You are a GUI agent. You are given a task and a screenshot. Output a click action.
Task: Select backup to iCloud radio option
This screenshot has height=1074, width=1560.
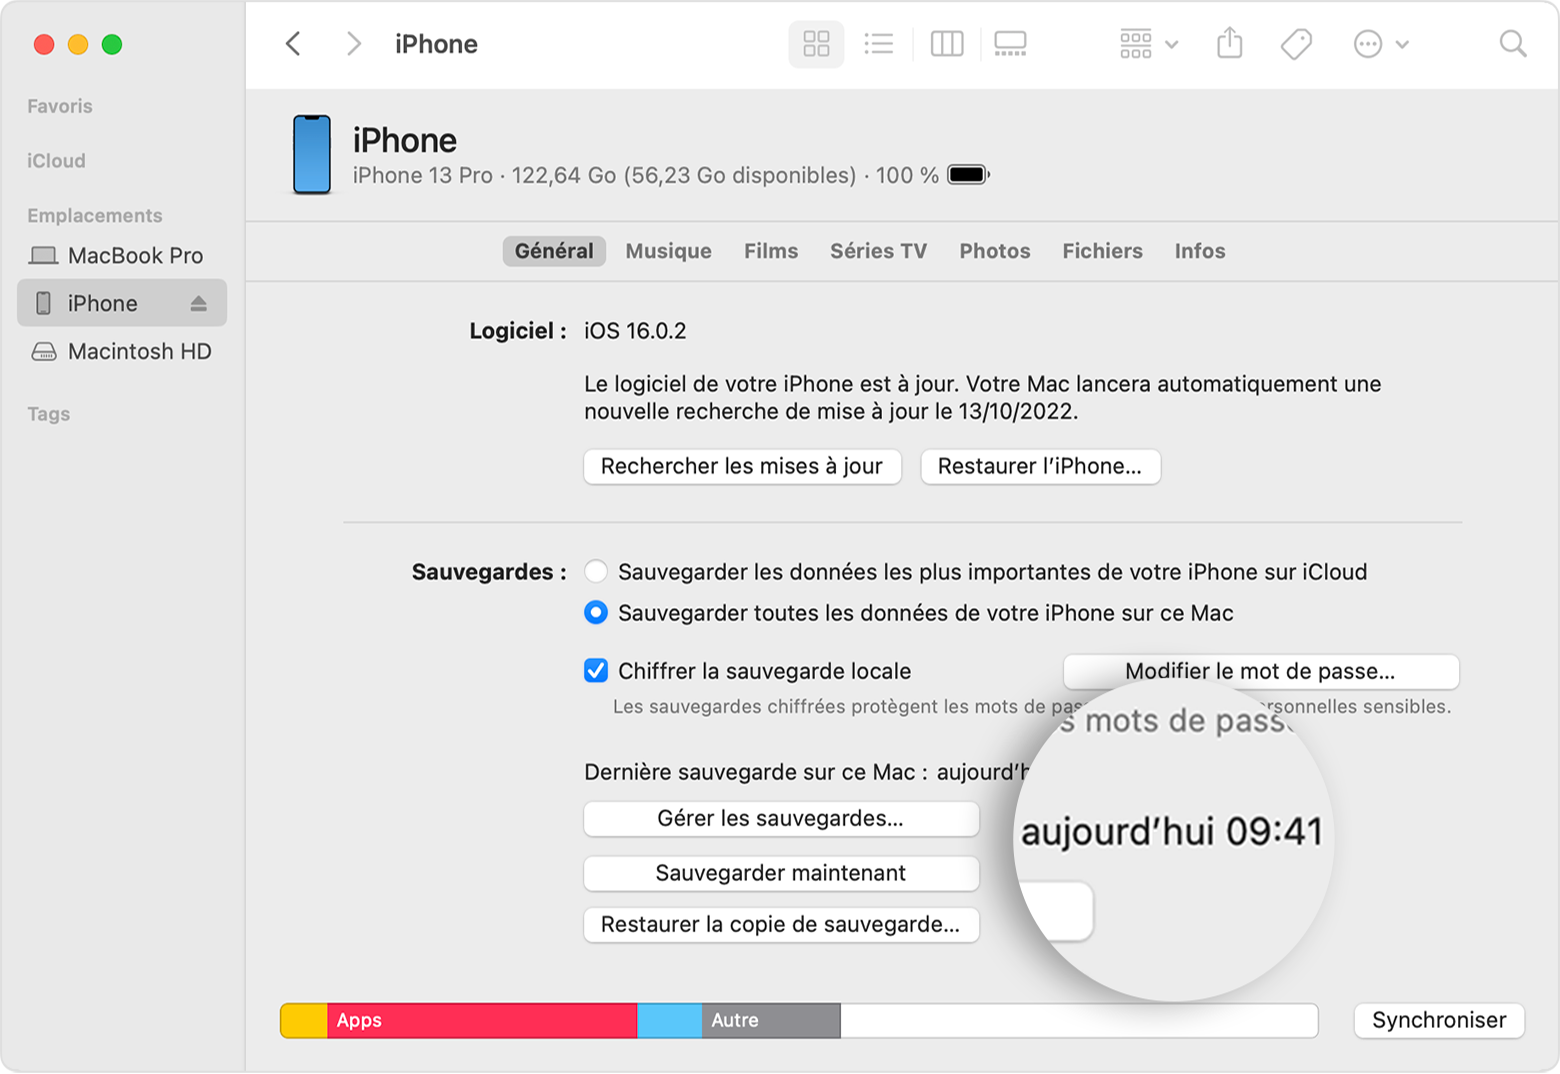(x=596, y=572)
